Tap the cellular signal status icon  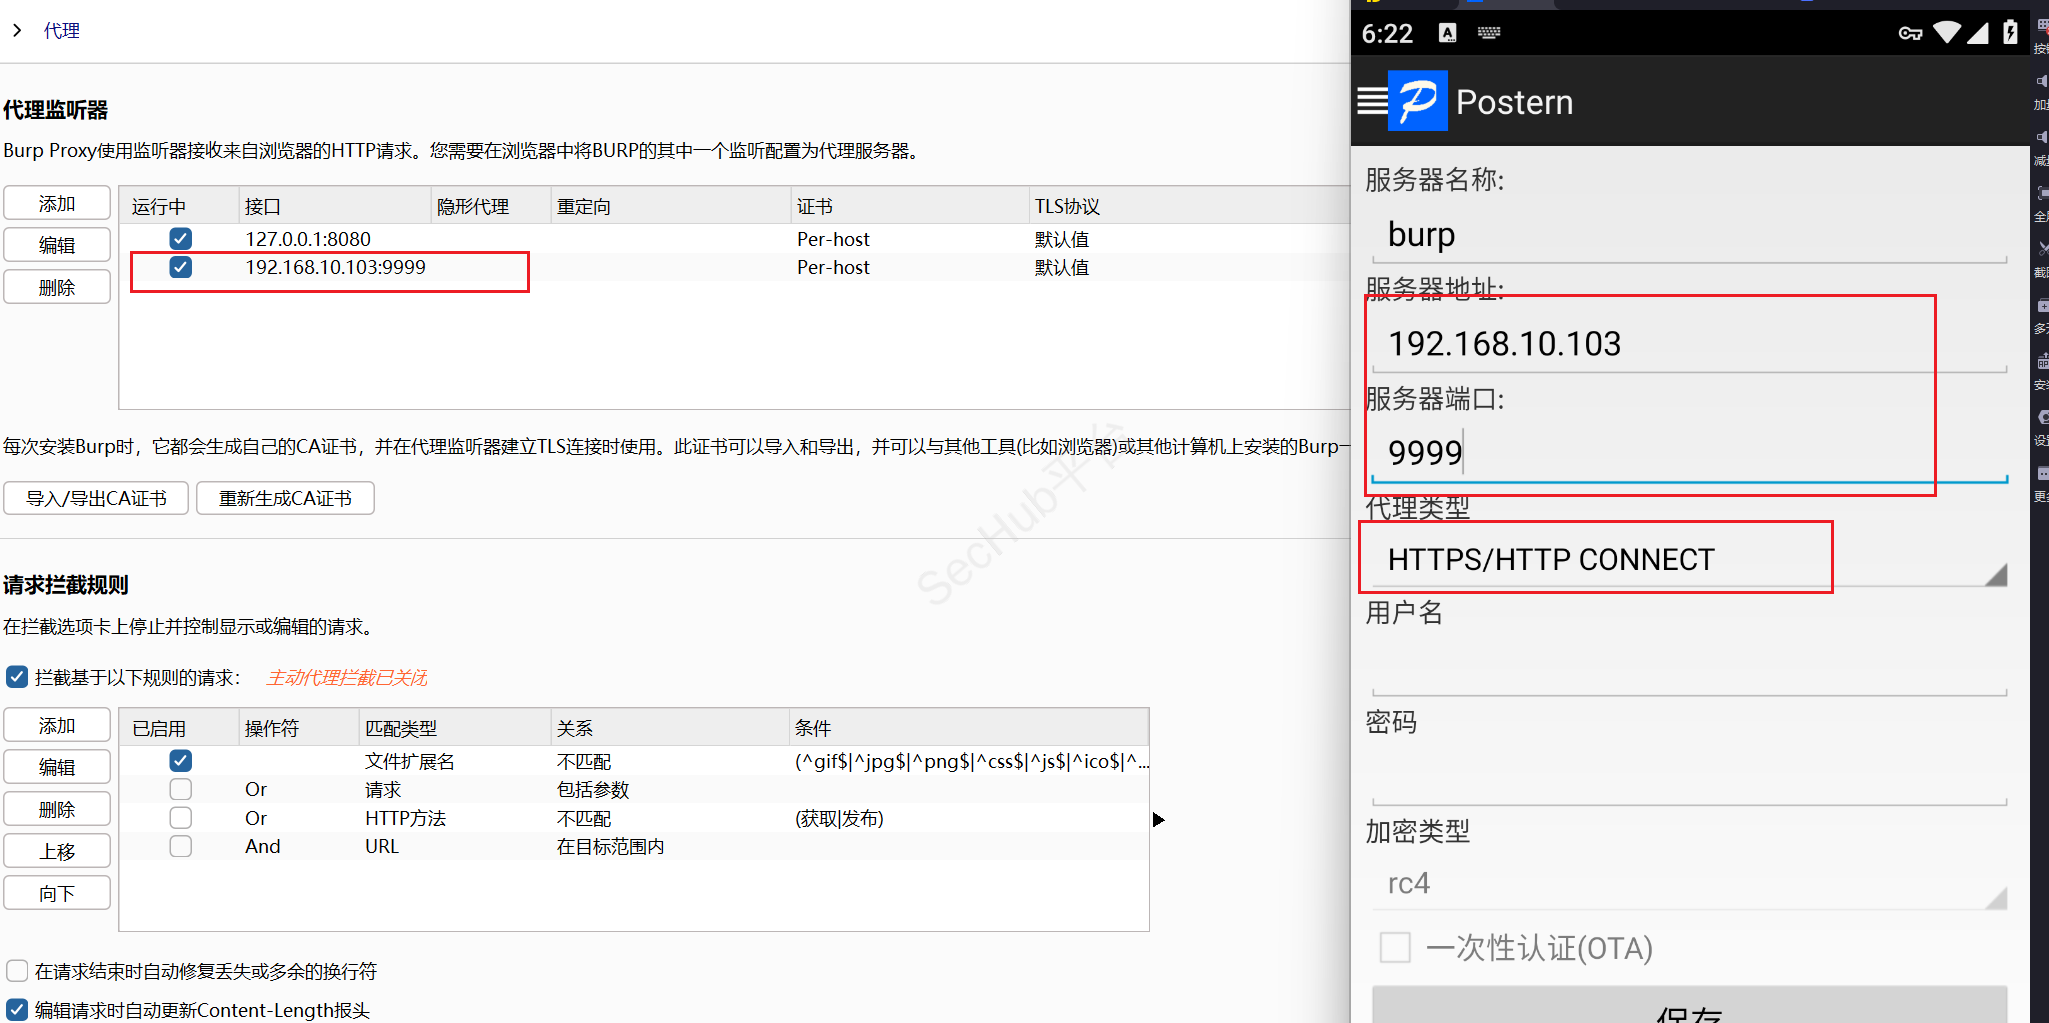point(1977,32)
